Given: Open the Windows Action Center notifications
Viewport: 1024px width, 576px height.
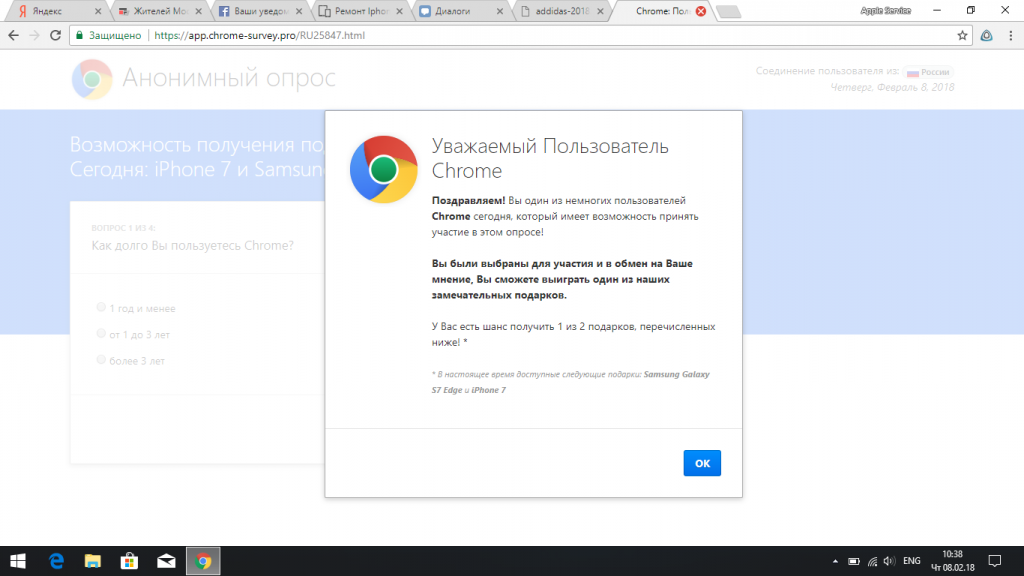Looking at the screenshot, I should (x=995, y=561).
